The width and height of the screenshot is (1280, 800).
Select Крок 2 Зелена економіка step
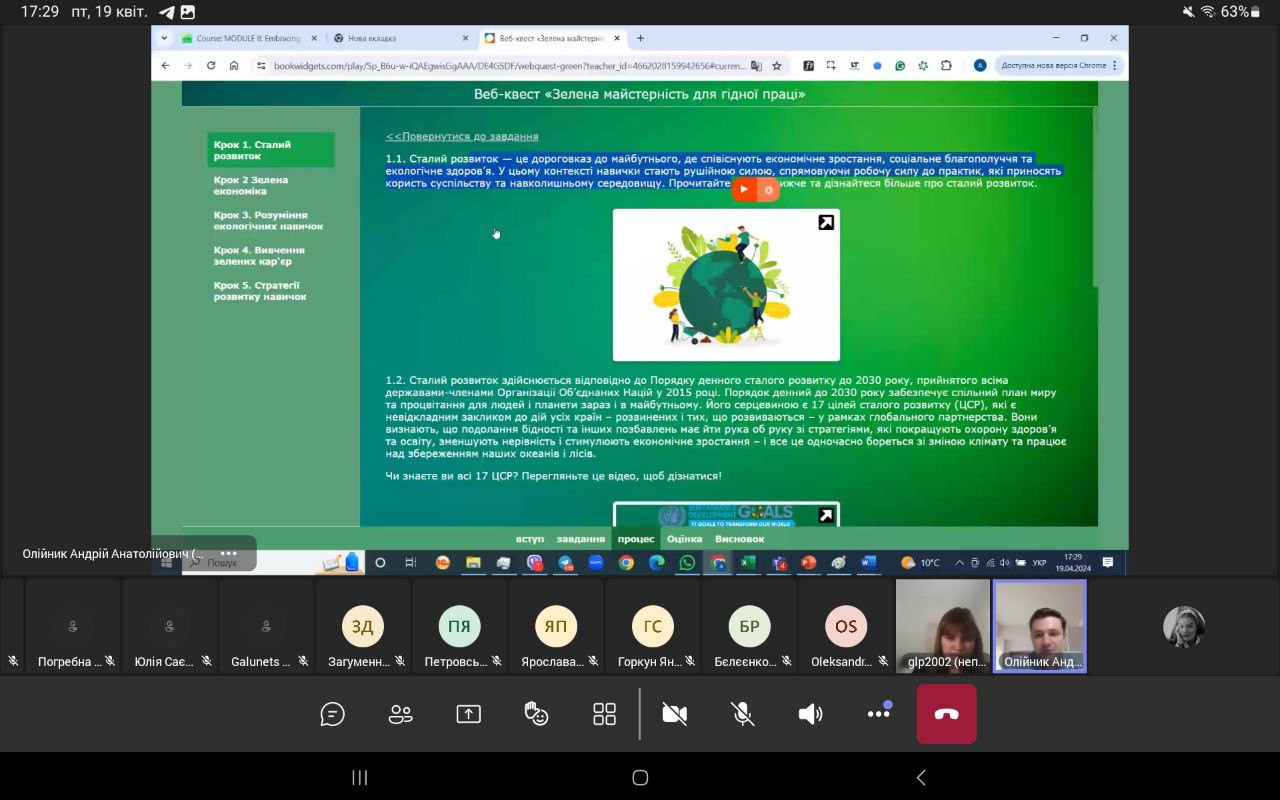pyautogui.click(x=251, y=186)
